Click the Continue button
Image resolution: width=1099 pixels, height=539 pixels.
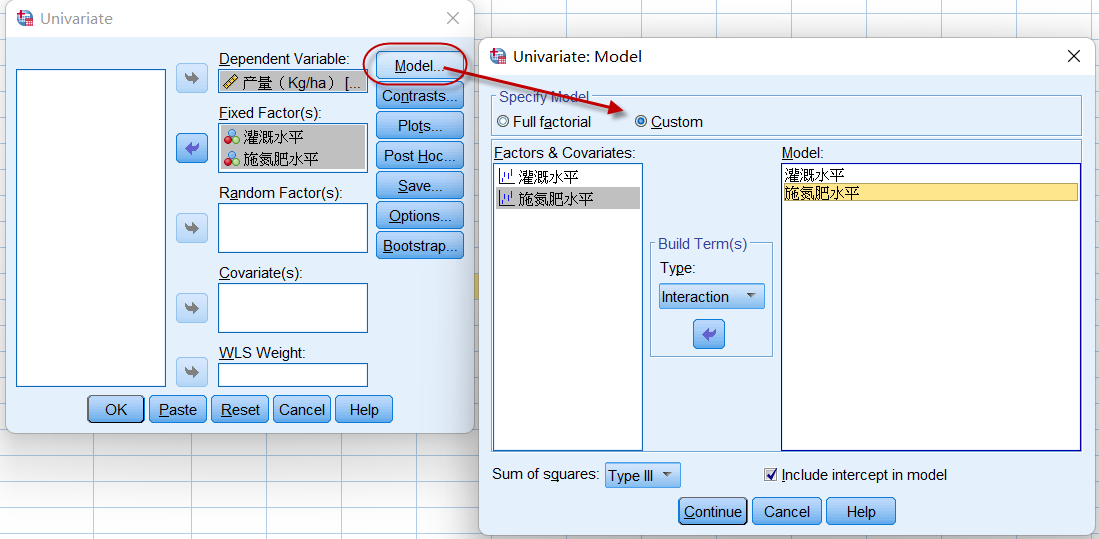pyautogui.click(x=713, y=511)
